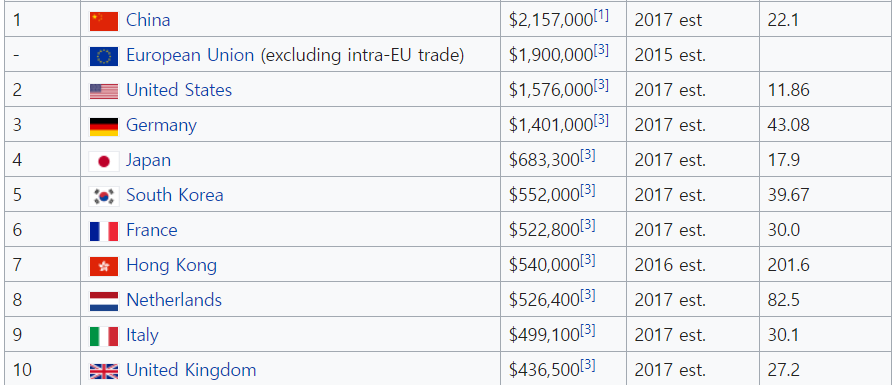Open the China country link
Image resolution: width=893 pixels, height=385 pixels.
(148, 20)
